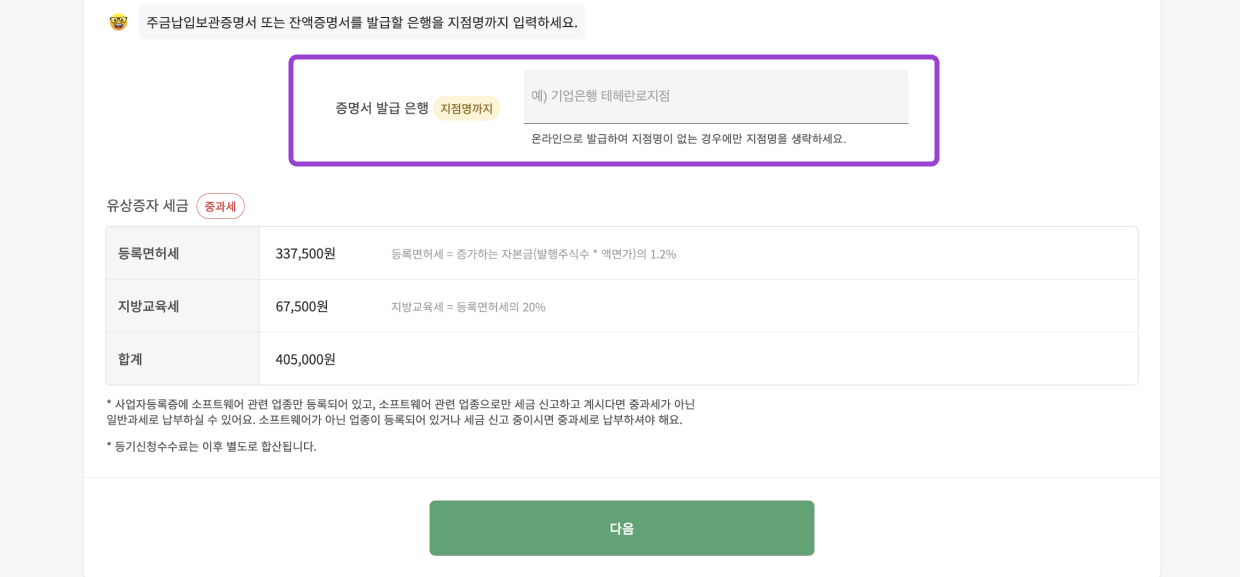The image size is (1240, 577).
Task: Click the 합계 total row header
Action: point(129,359)
